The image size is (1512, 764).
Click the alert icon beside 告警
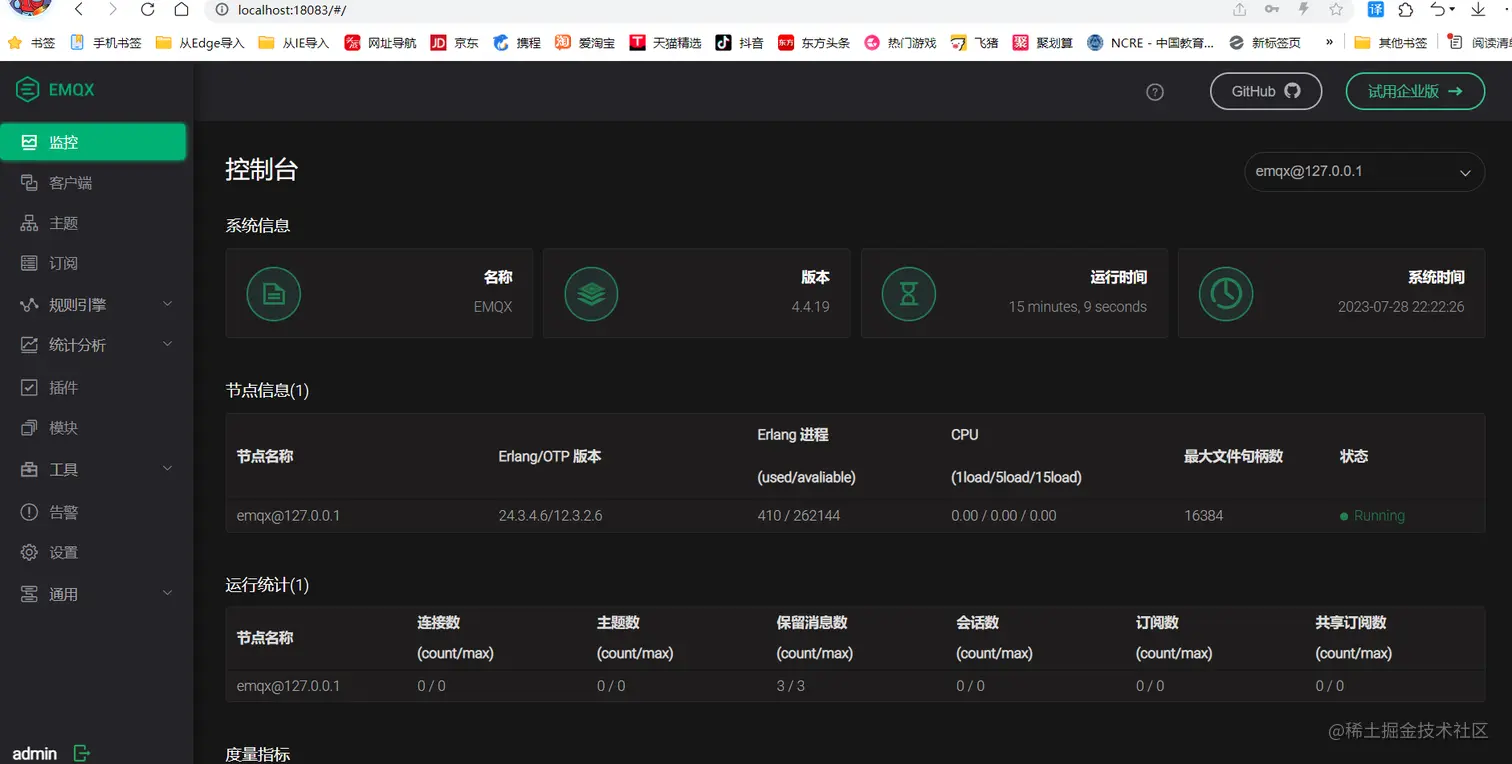29,512
